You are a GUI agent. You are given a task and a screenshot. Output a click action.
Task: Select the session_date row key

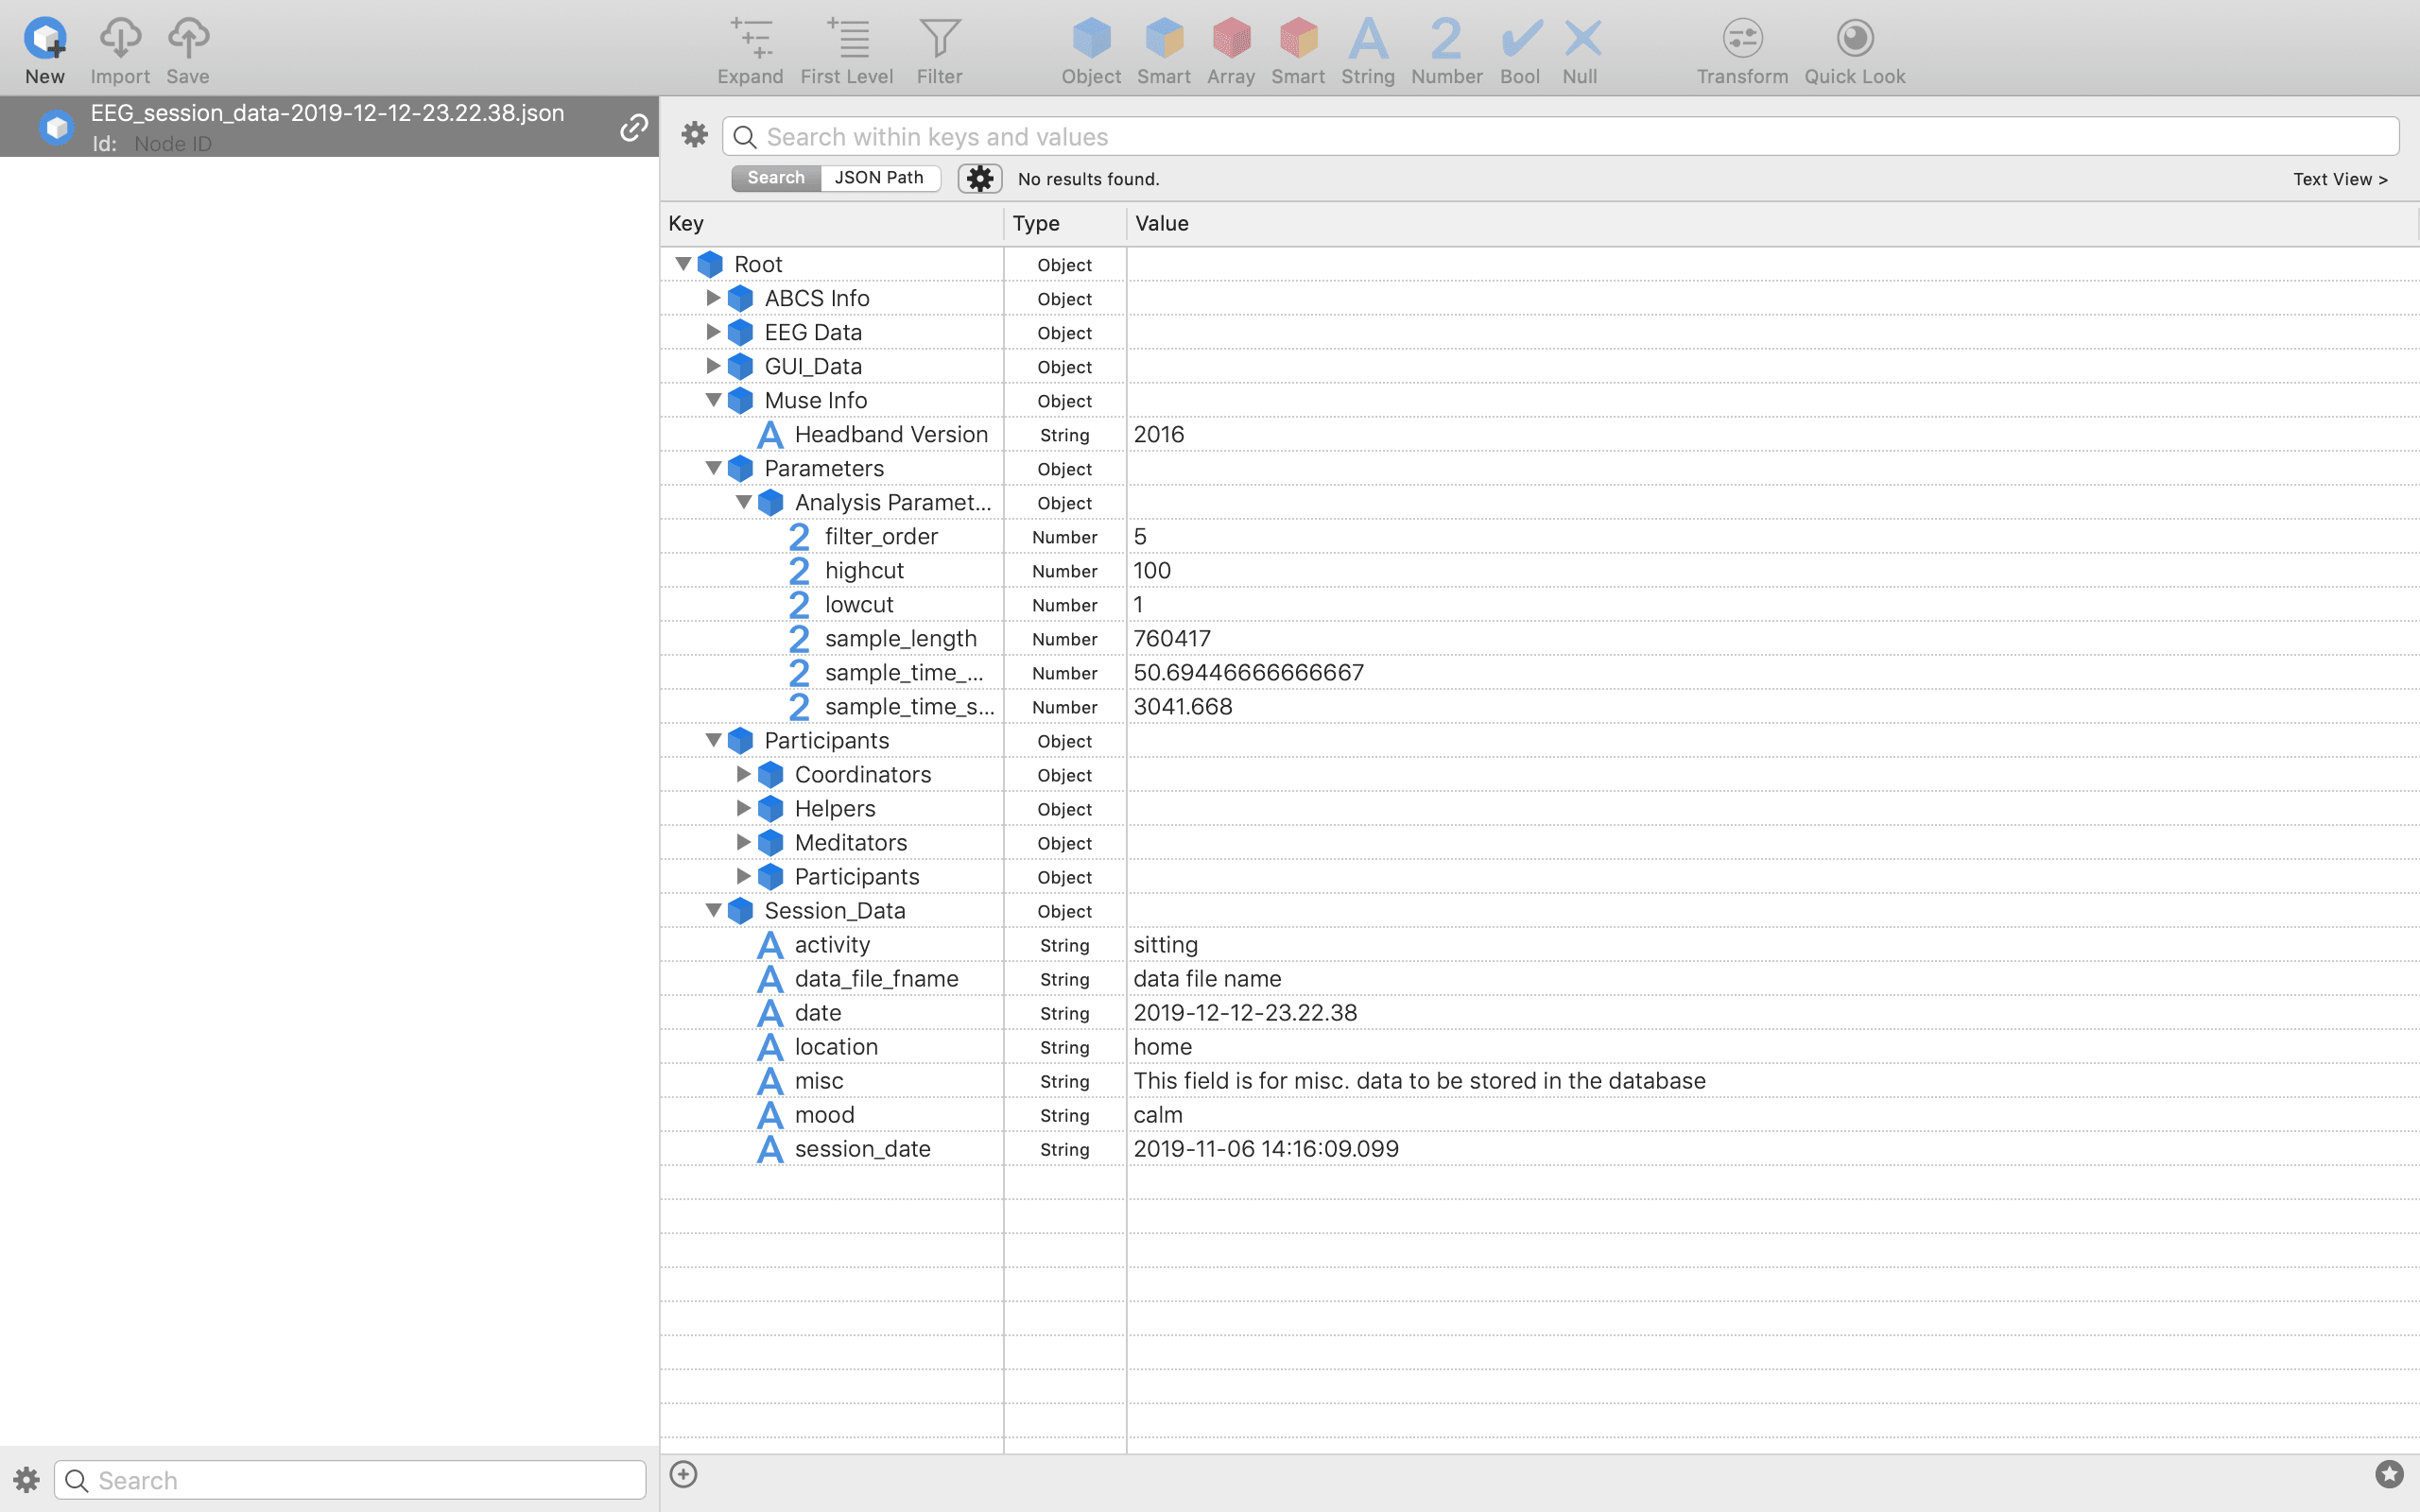point(862,1149)
